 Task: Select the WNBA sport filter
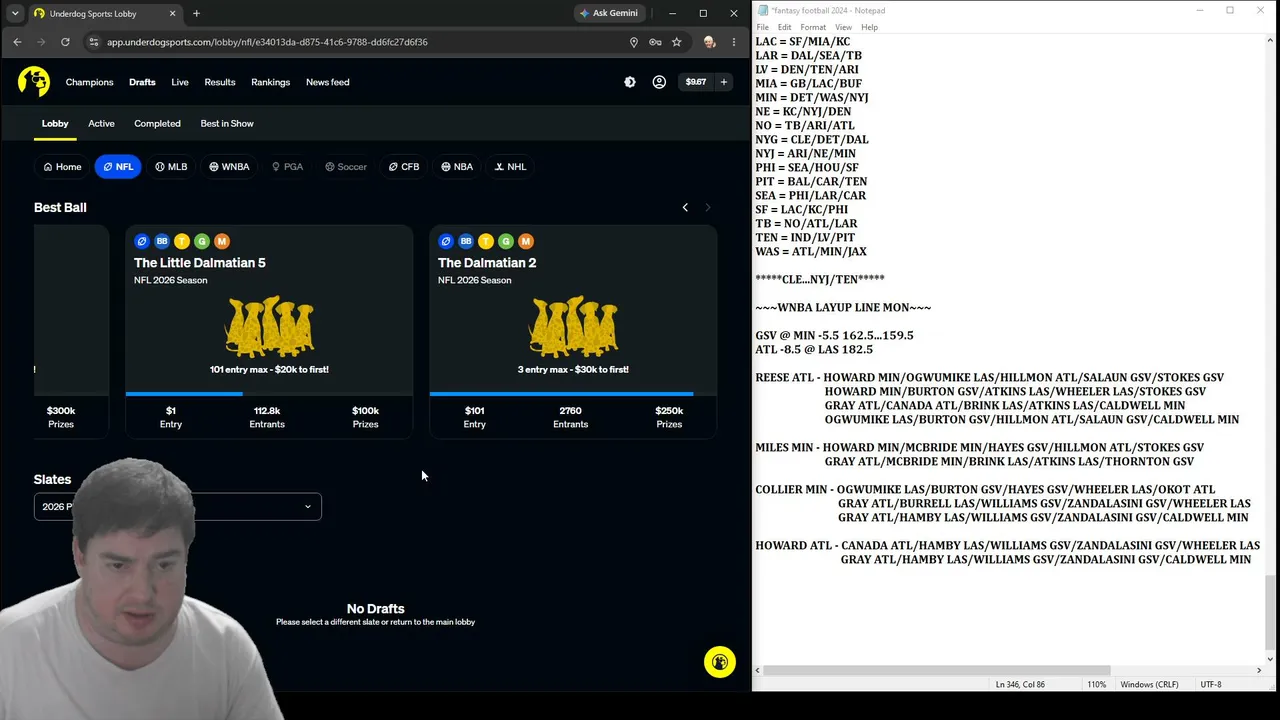pos(229,167)
